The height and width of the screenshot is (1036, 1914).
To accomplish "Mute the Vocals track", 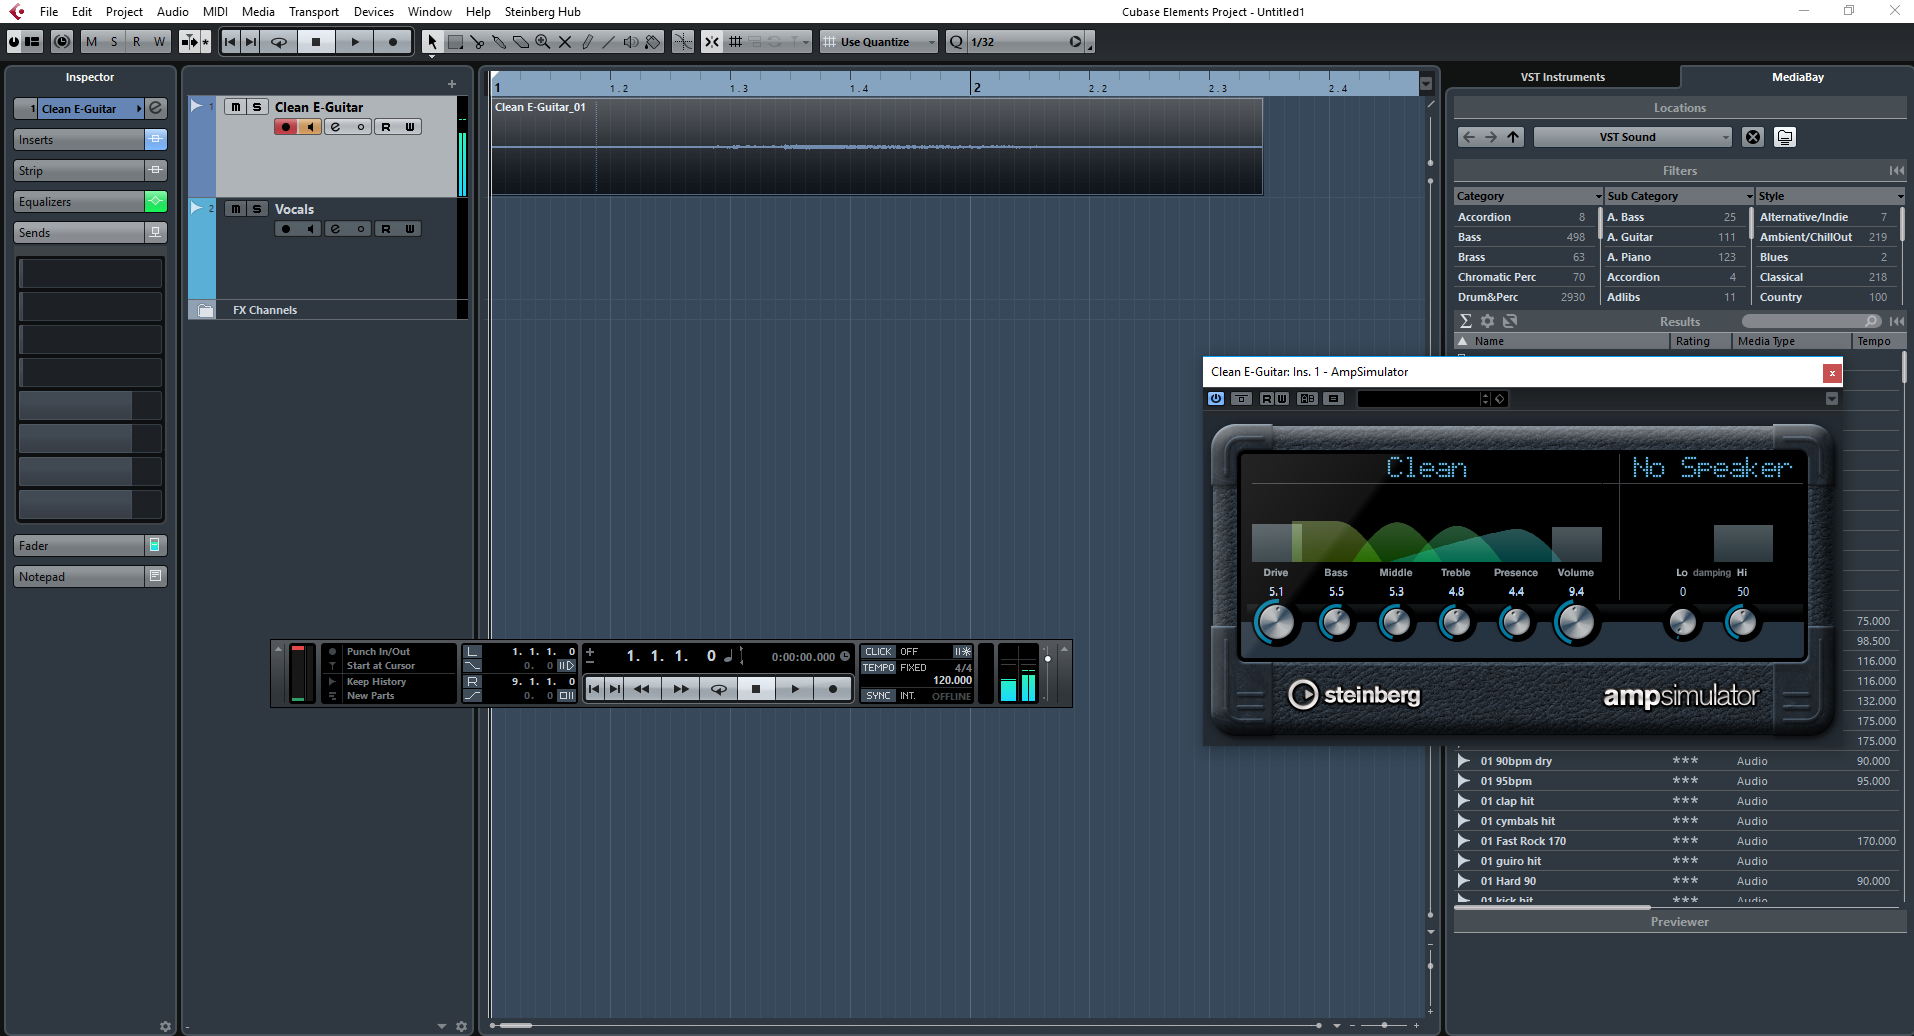I will (236, 209).
